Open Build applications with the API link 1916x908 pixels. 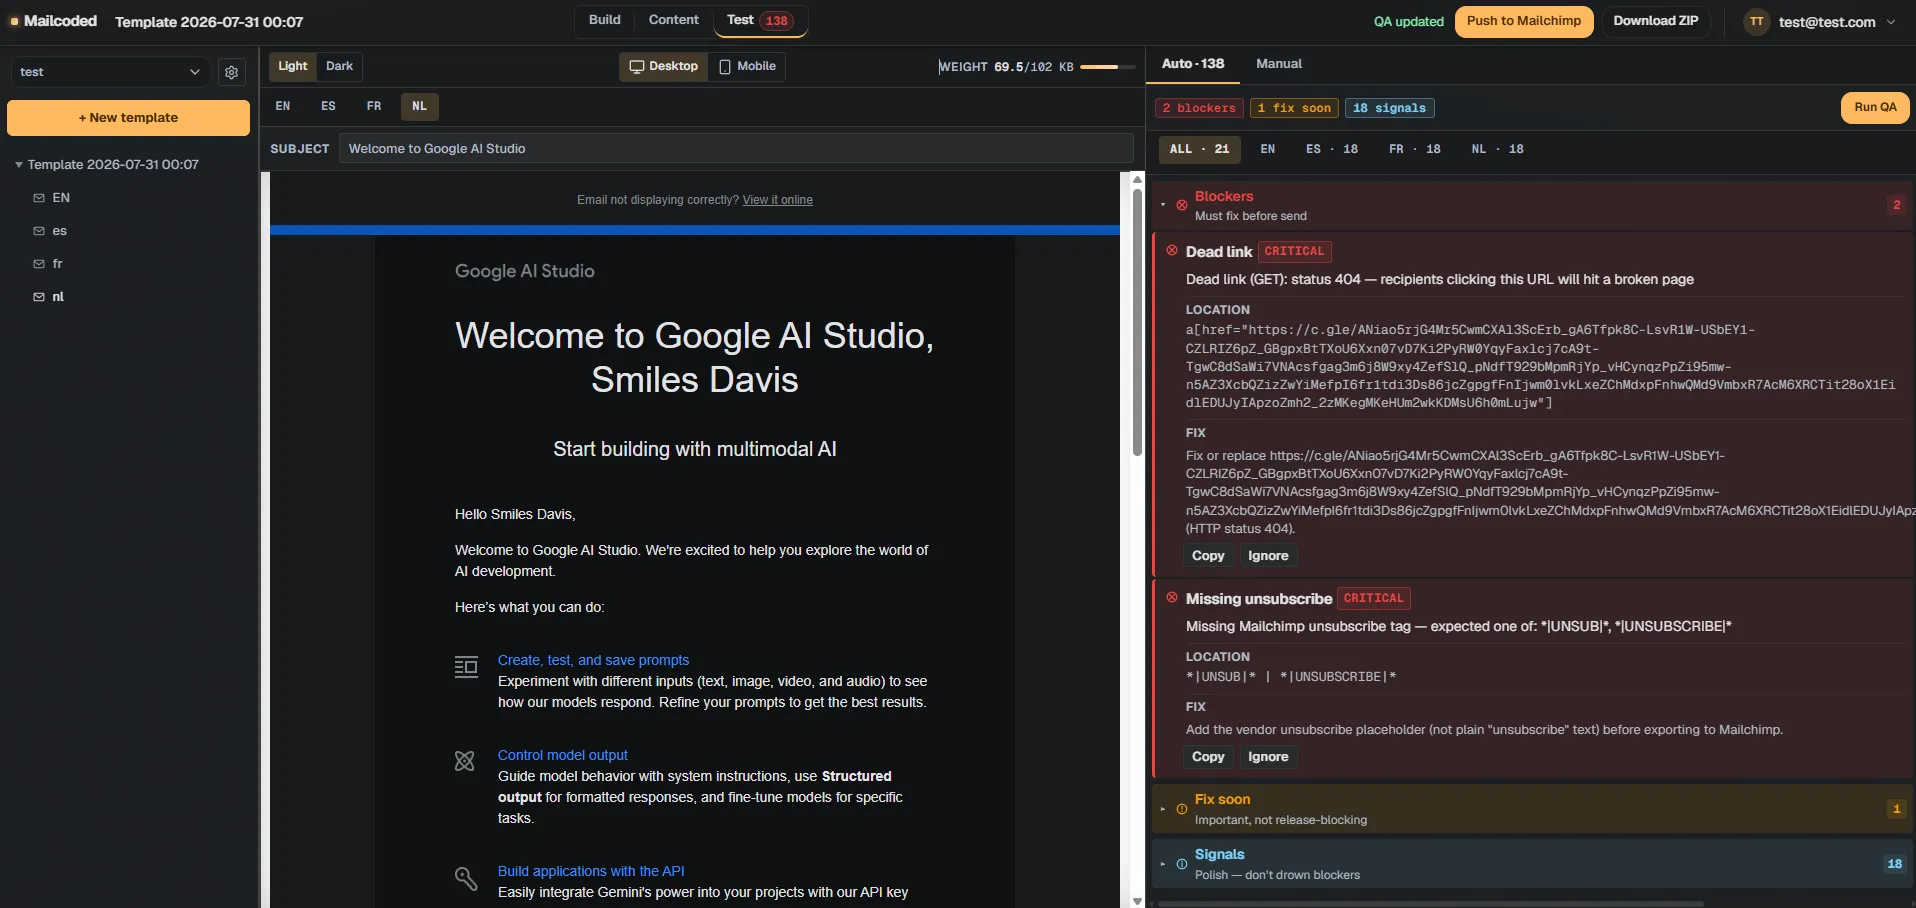click(x=591, y=871)
